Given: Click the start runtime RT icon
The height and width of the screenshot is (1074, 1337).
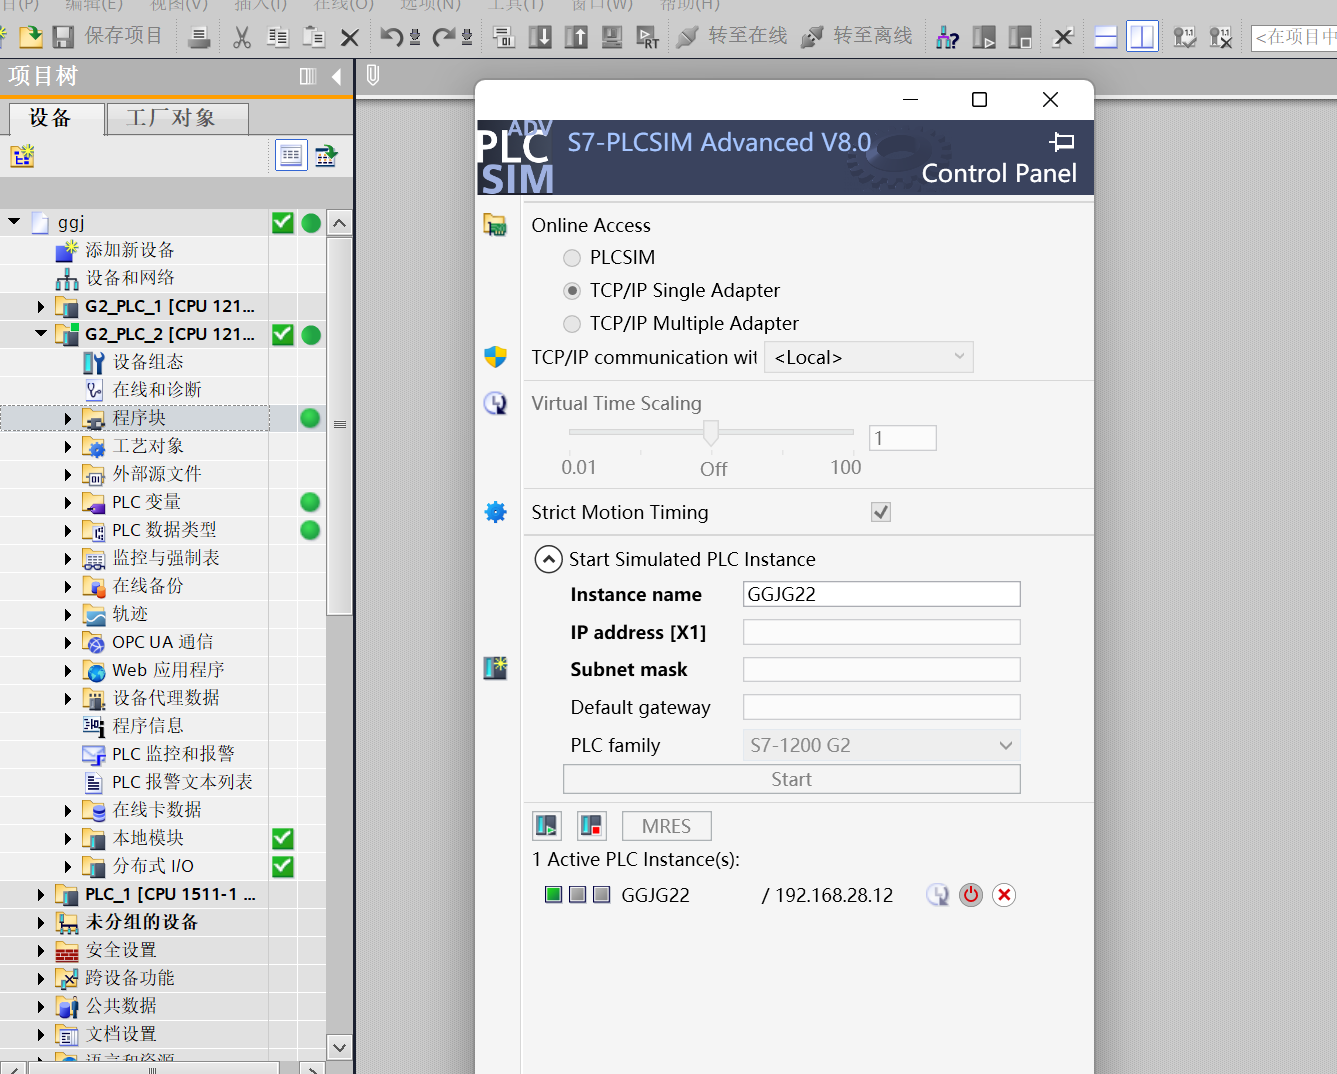Looking at the screenshot, I should coord(648,37).
